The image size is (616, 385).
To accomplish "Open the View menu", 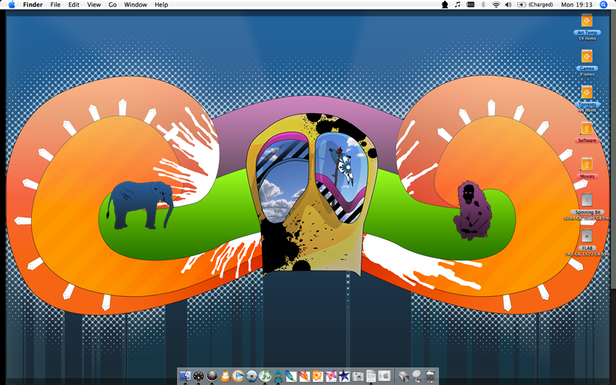I will point(94,5).
